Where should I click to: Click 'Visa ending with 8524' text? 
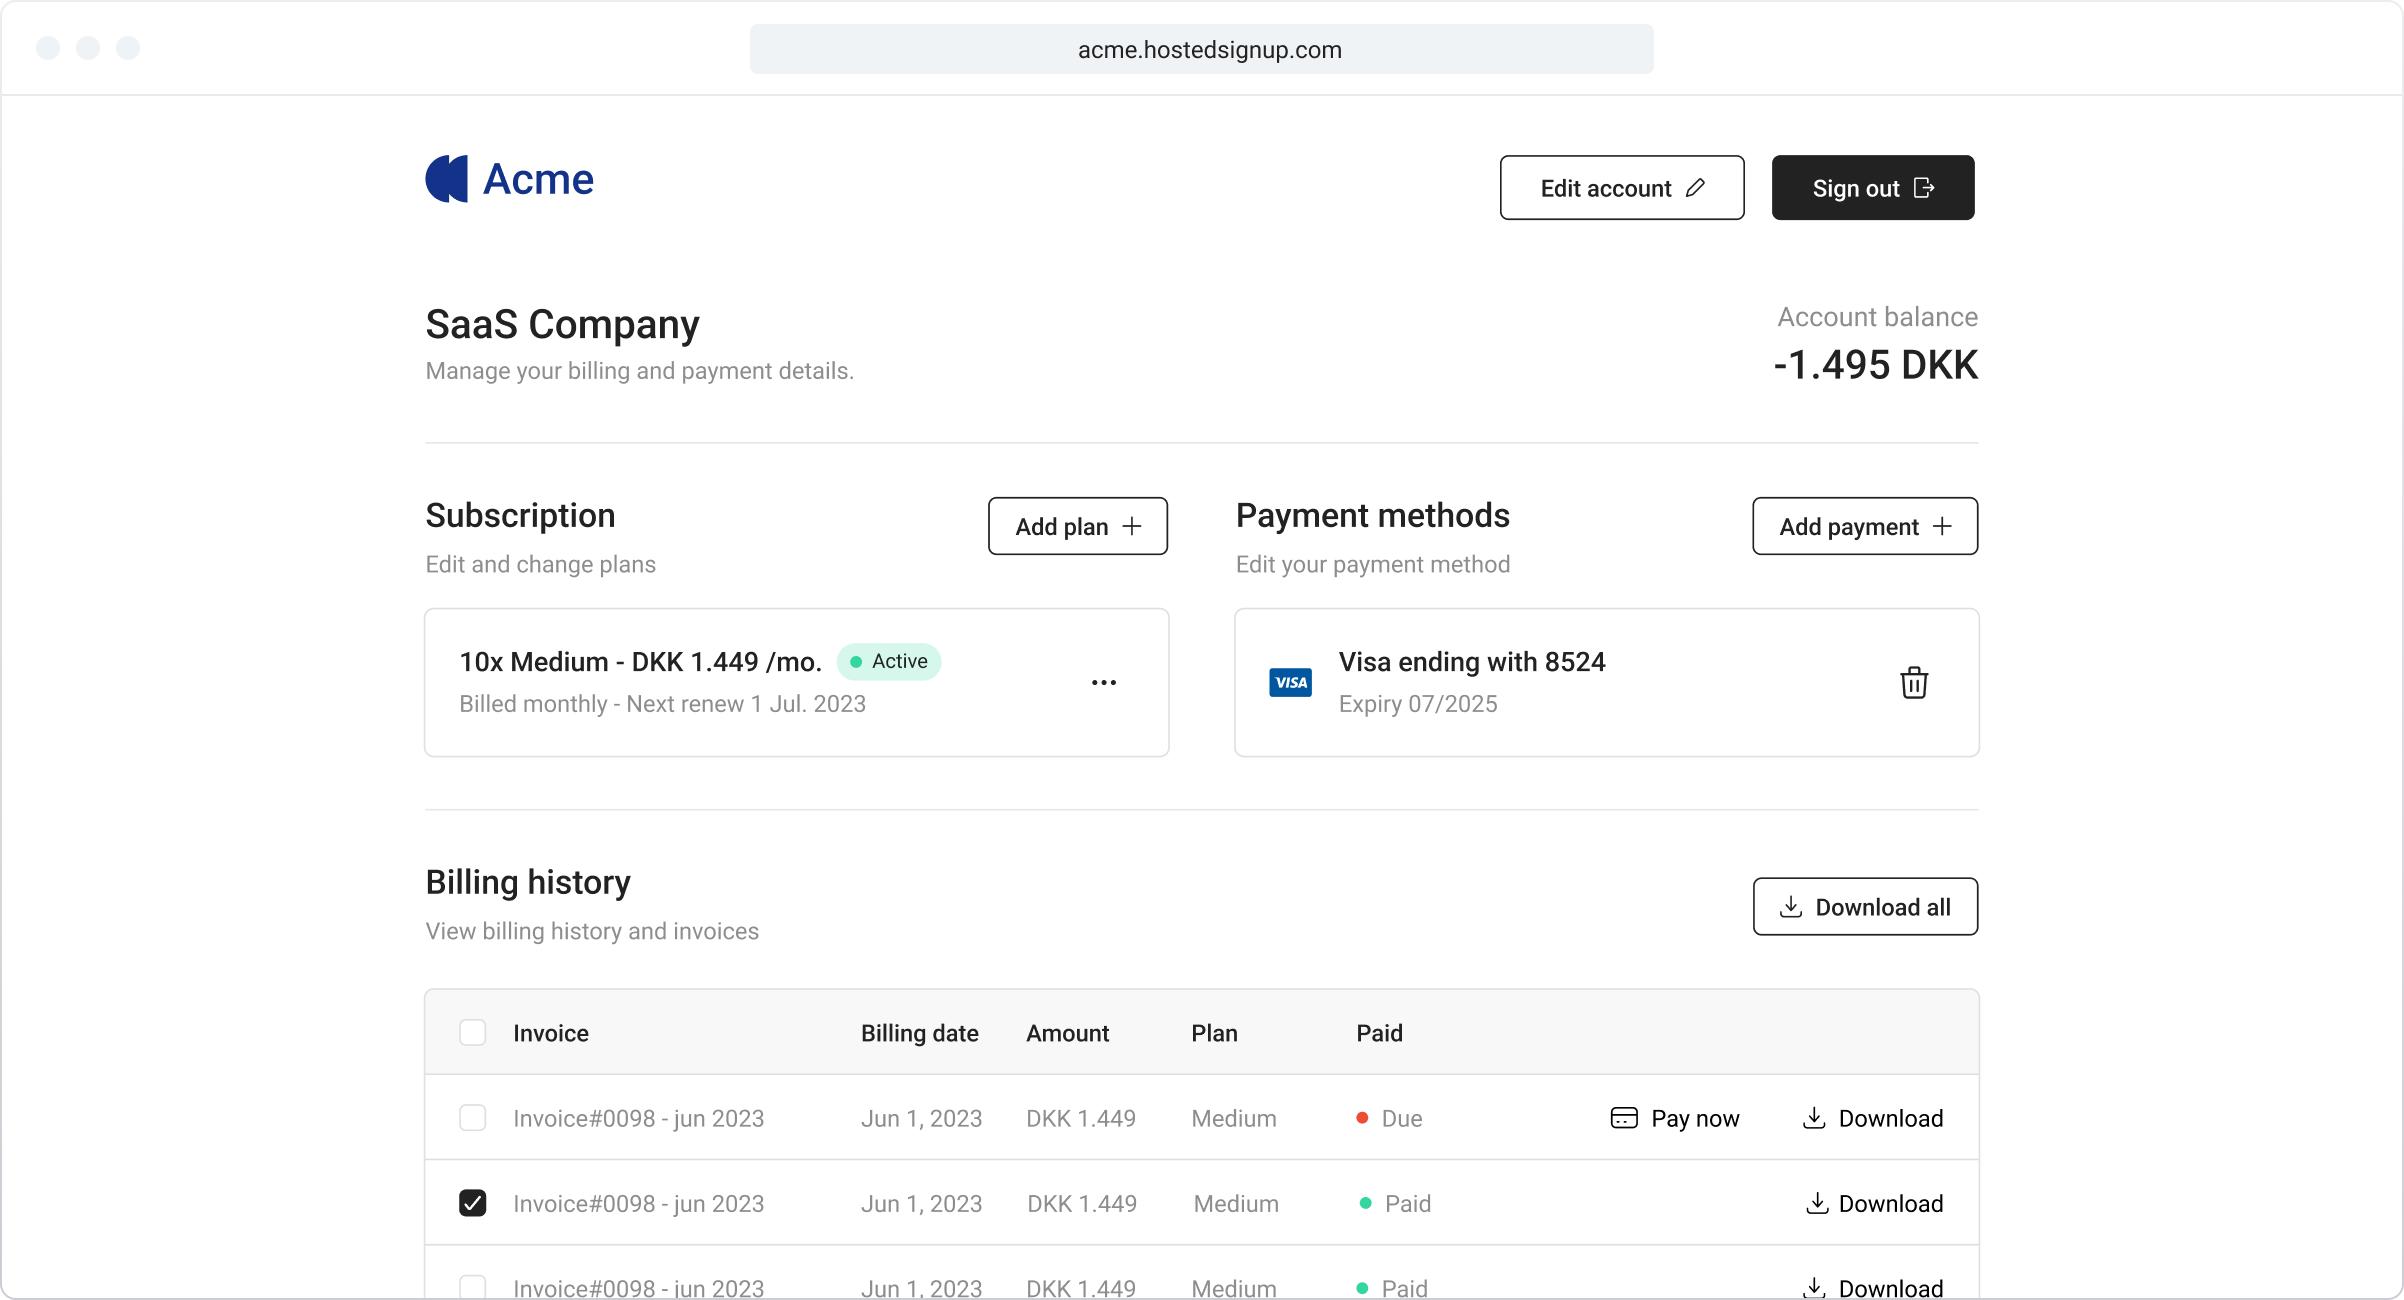pos(1472,662)
